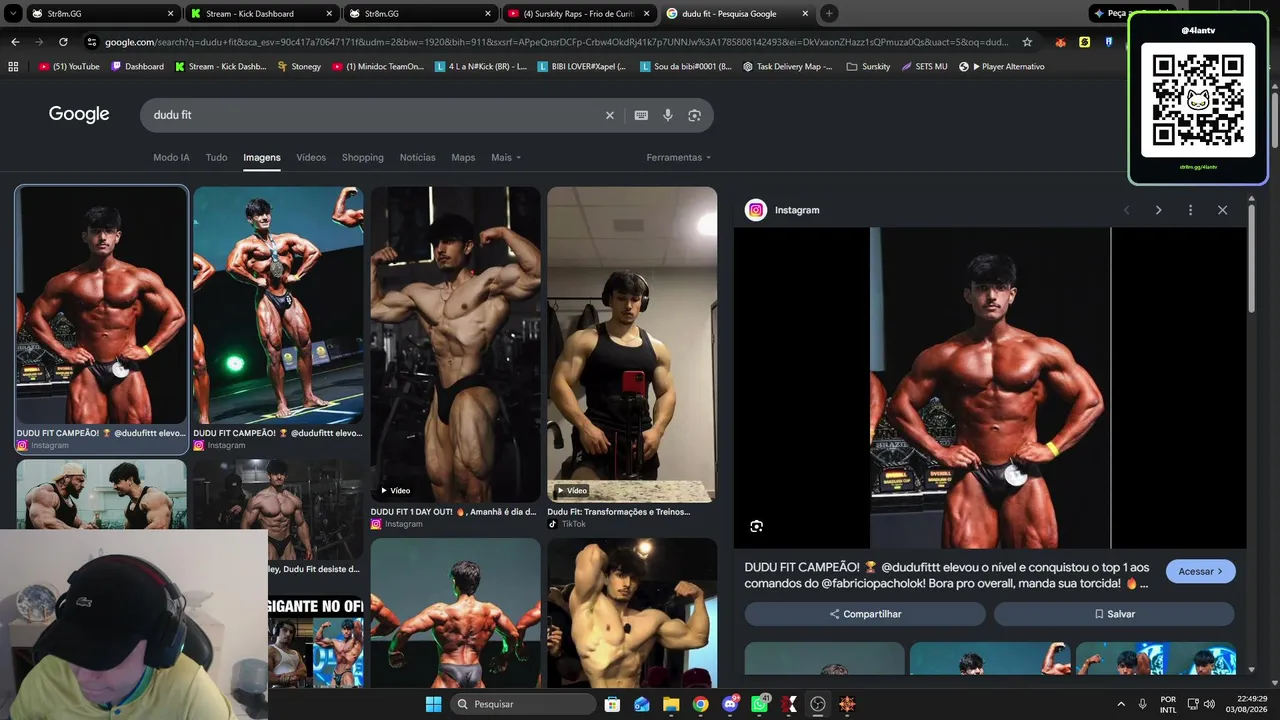This screenshot has width=1280, height=720.
Task: Reload the current Google page
Action: (x=63, y=42)
